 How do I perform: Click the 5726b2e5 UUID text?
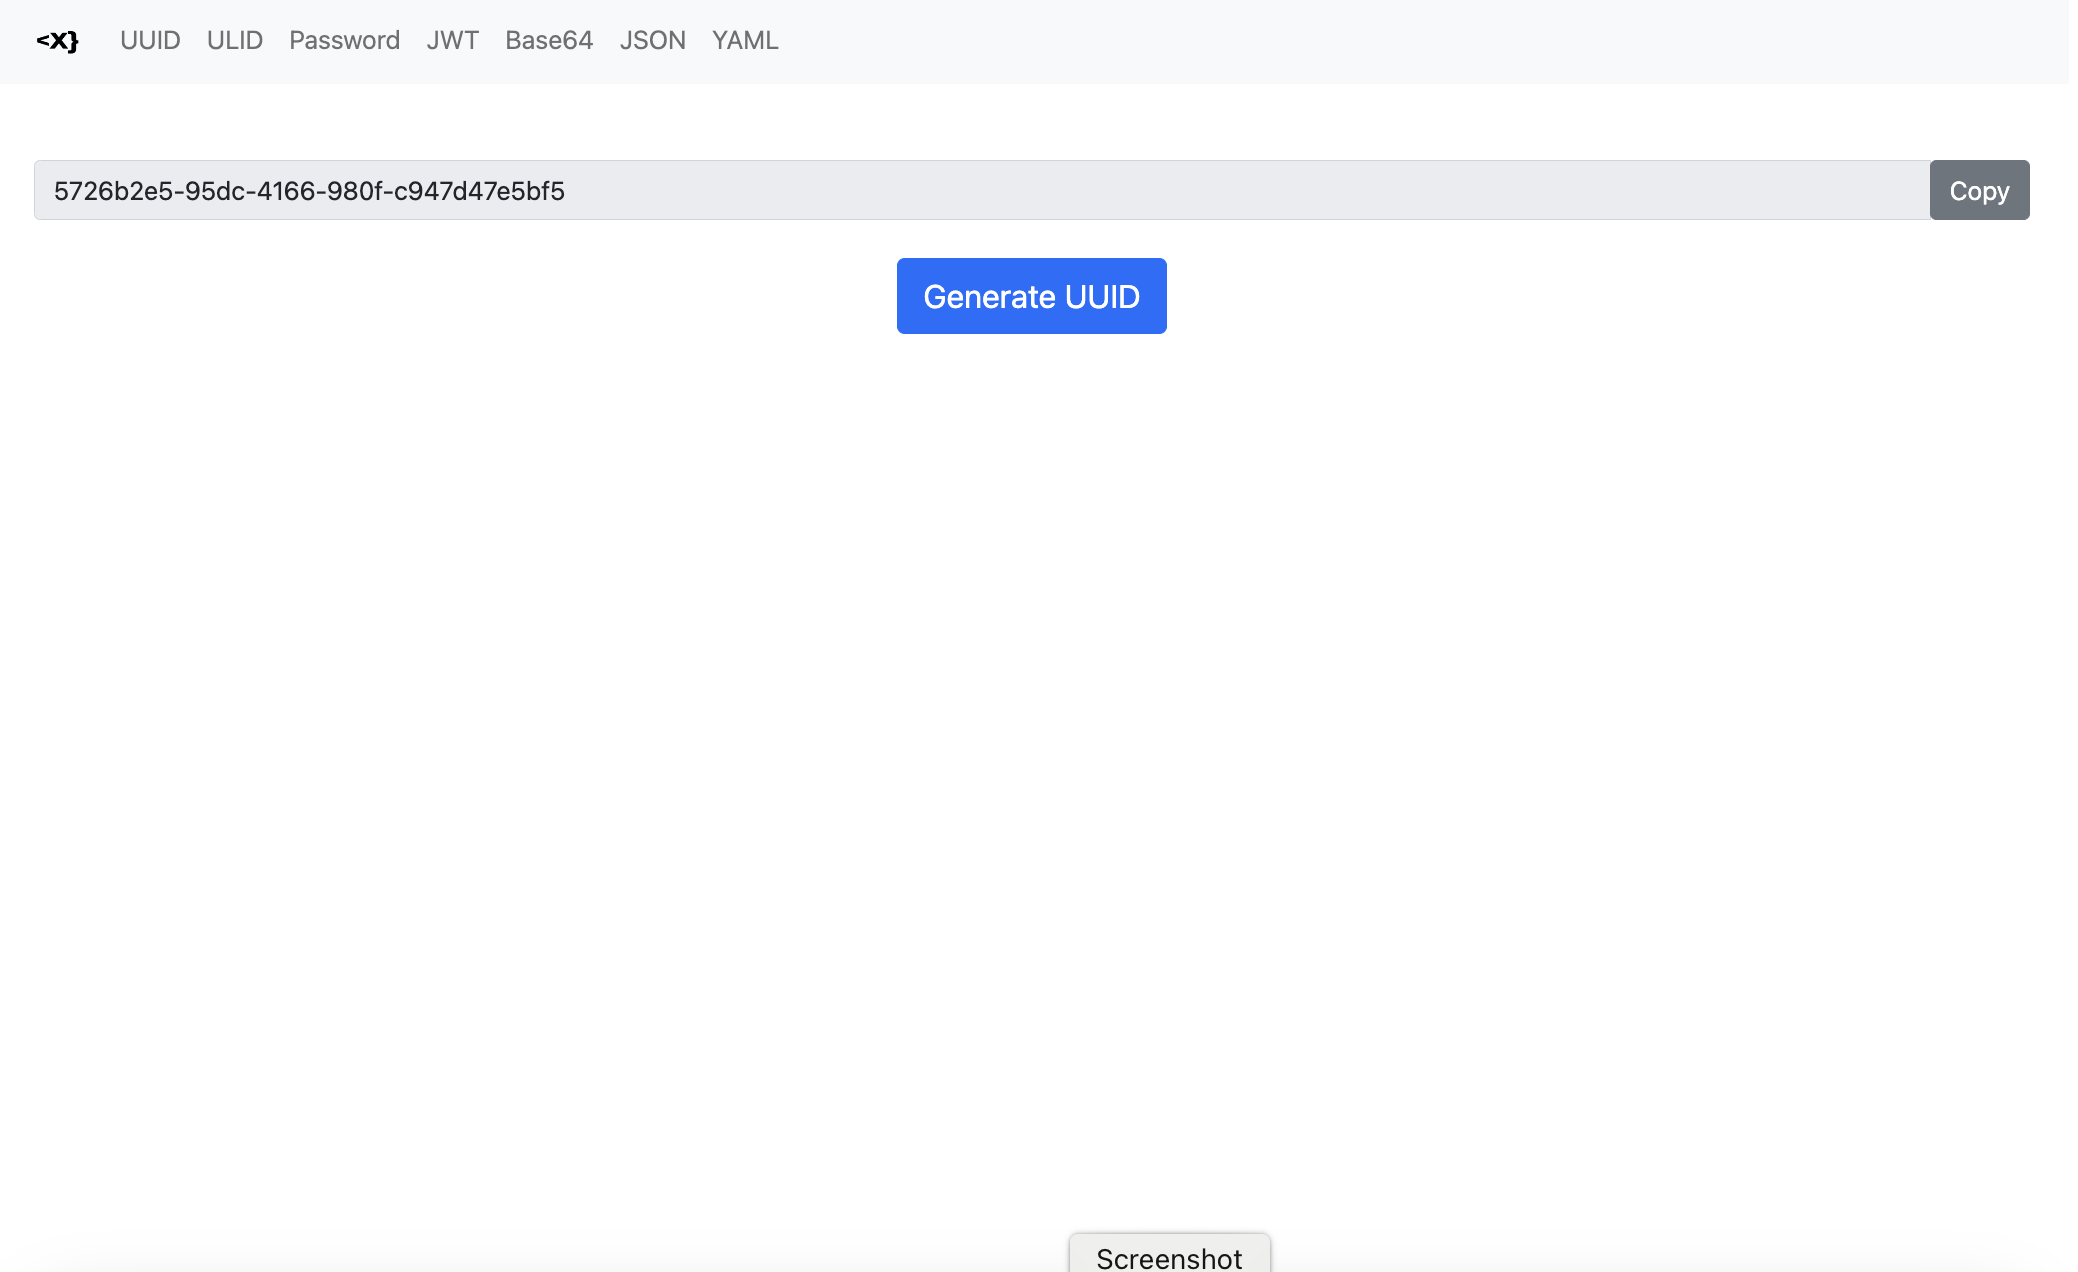tap(309, 191)
